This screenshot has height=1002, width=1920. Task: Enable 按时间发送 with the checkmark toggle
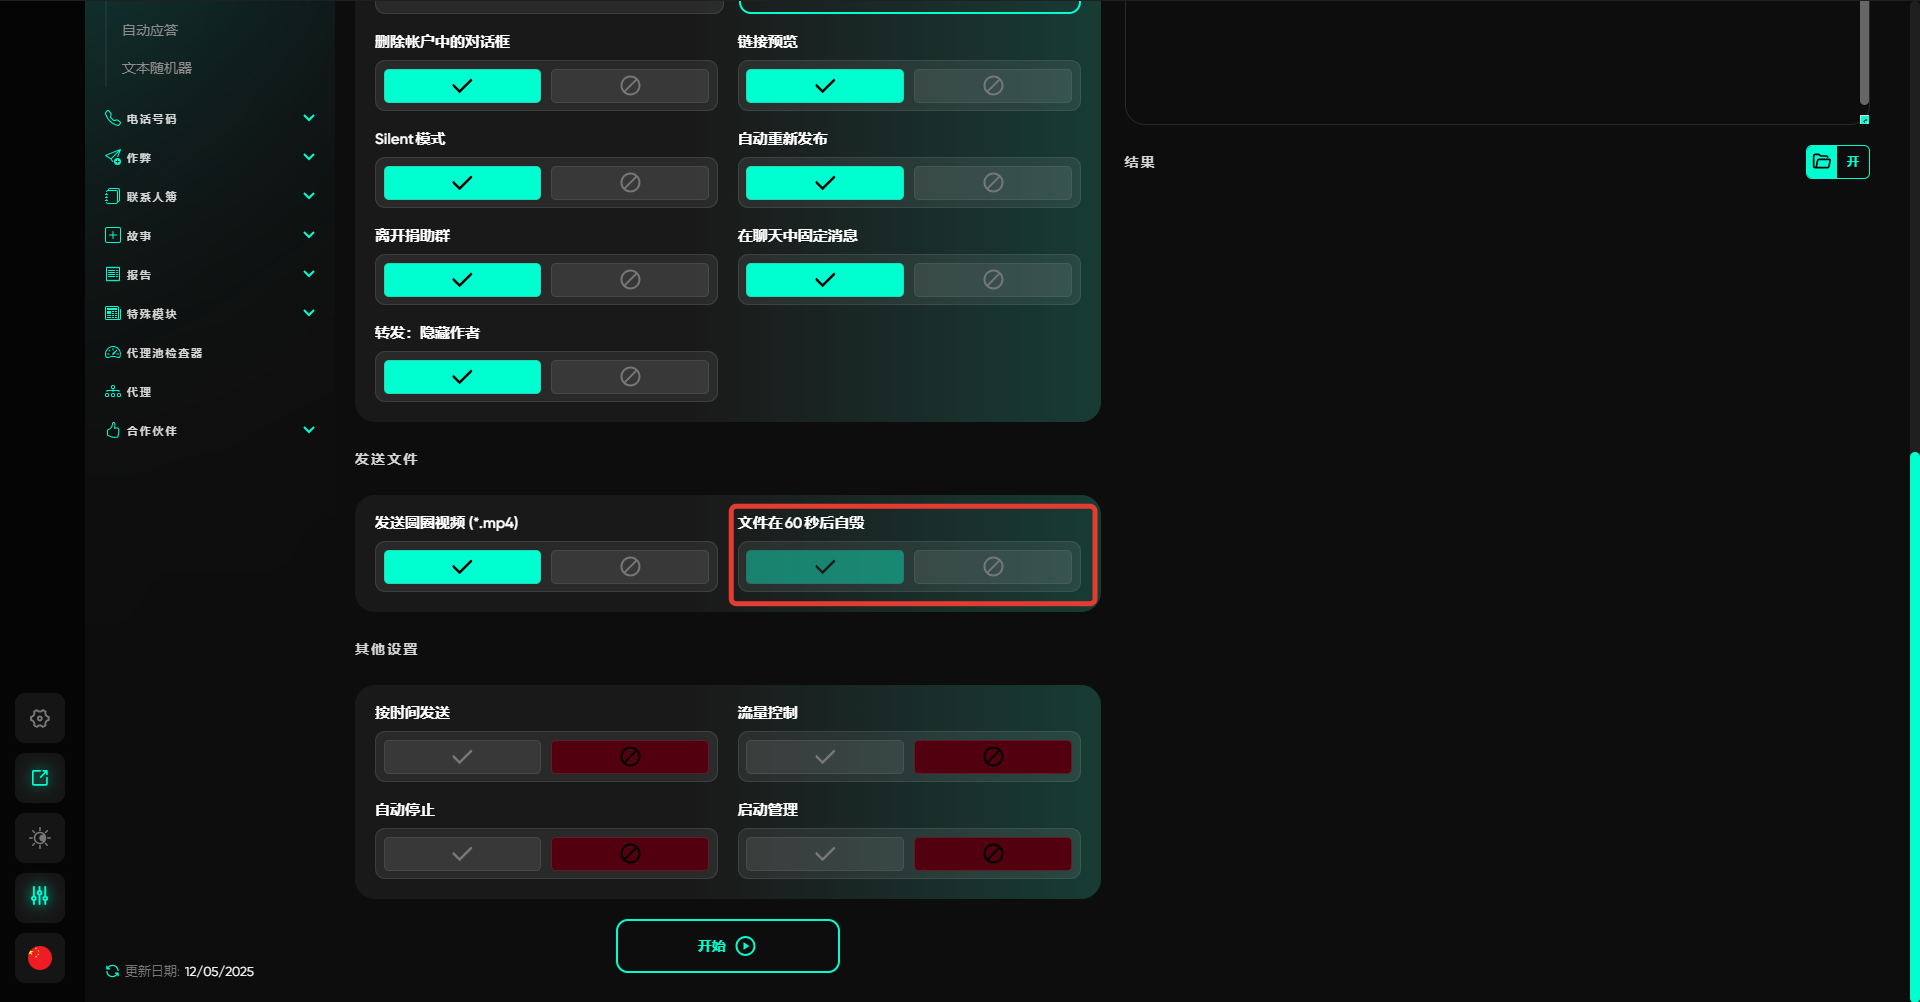pos(462,757)
